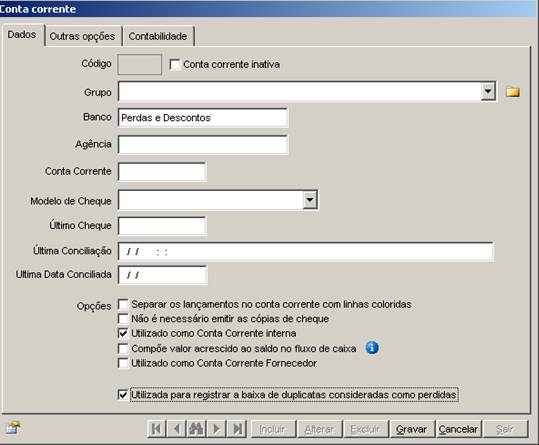Image resolution: width=539 pixels, height=445 pixels.
Task: Go to the first record
Action: [156, 429]
